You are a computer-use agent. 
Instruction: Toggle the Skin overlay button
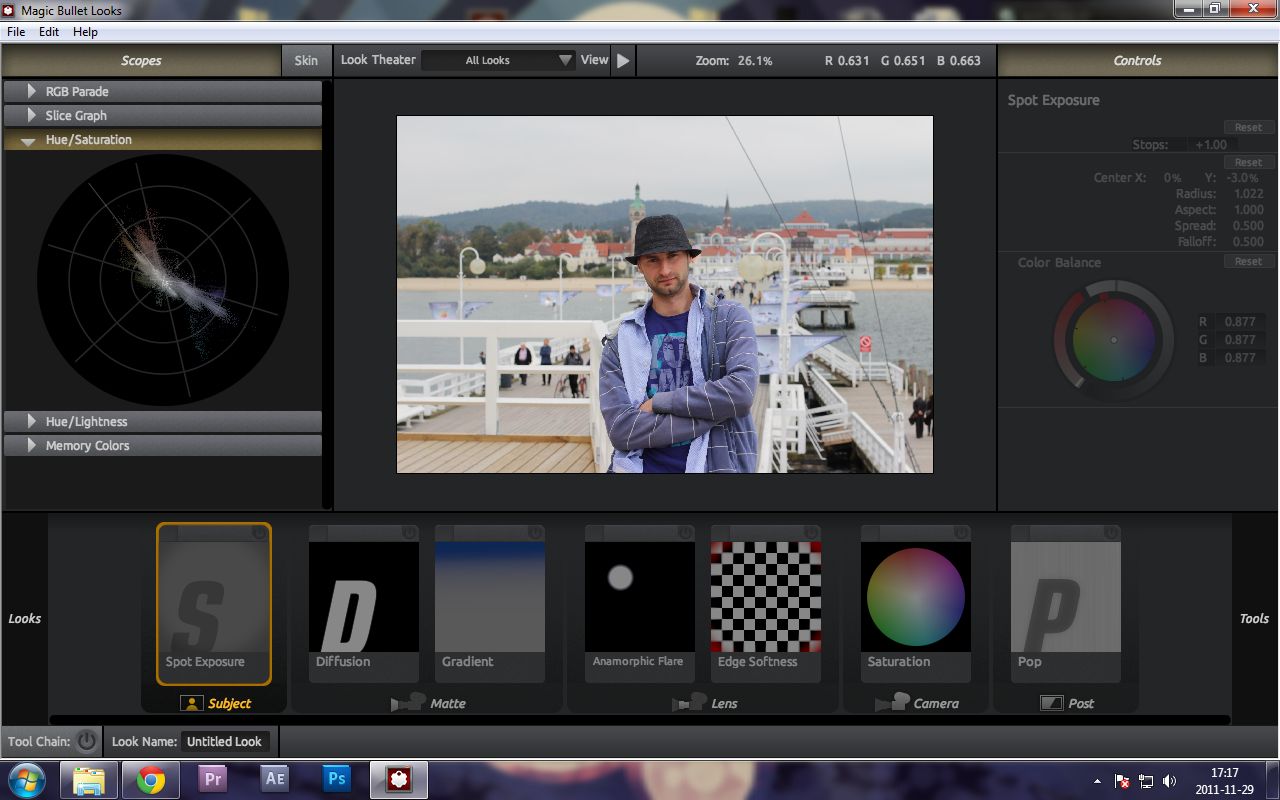(x=306, y=60)
